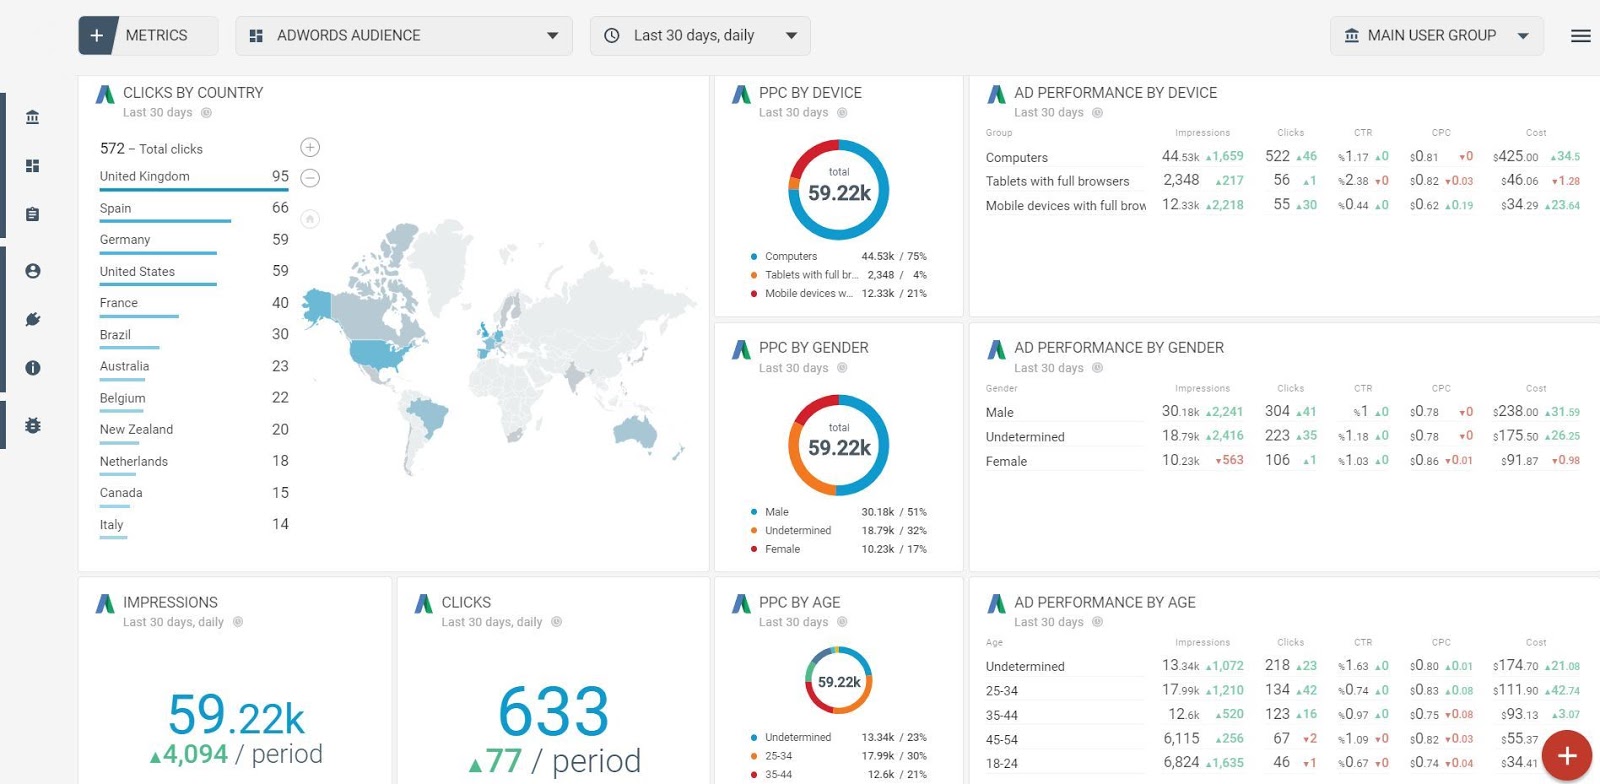Image resolution: width=1600 pixels, height=784 pixels.
Task: Toggle Undetermined legend in PPC by Age
Action: pos(838,738)
